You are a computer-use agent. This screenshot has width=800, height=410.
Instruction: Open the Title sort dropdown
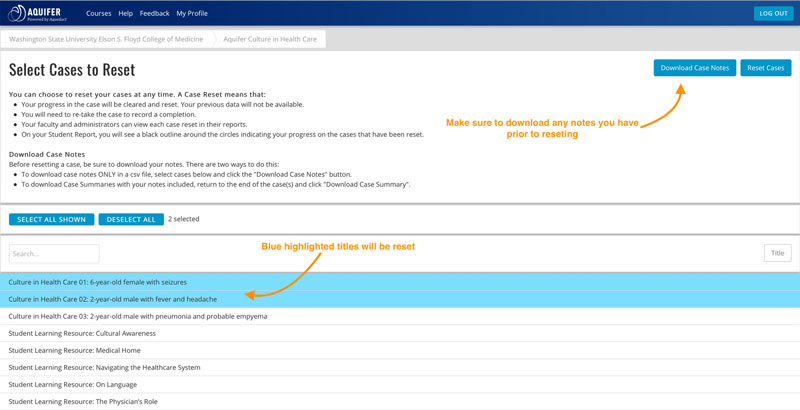pos(776,254)
